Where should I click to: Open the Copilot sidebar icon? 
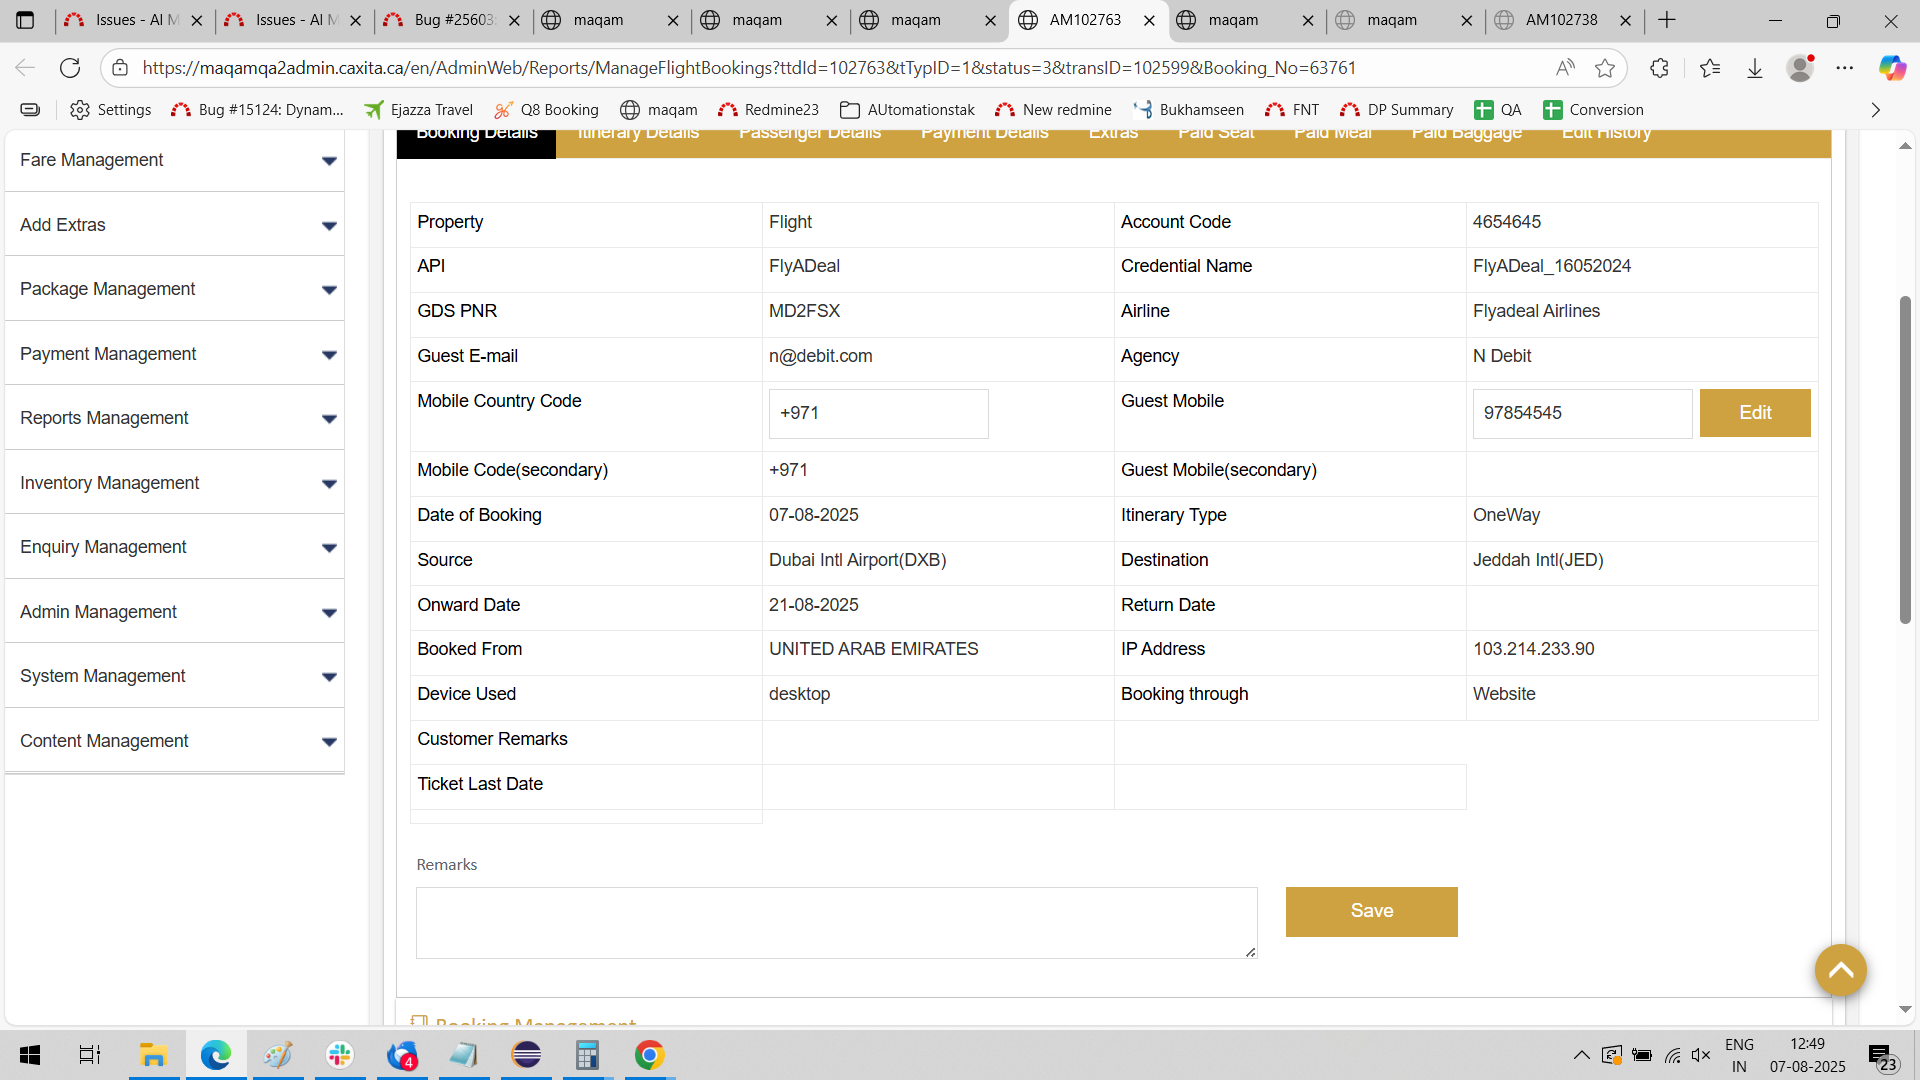[x=1891, y=68]
